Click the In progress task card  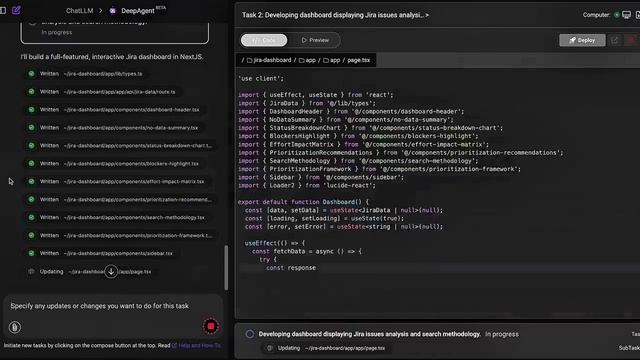[114, 33]
